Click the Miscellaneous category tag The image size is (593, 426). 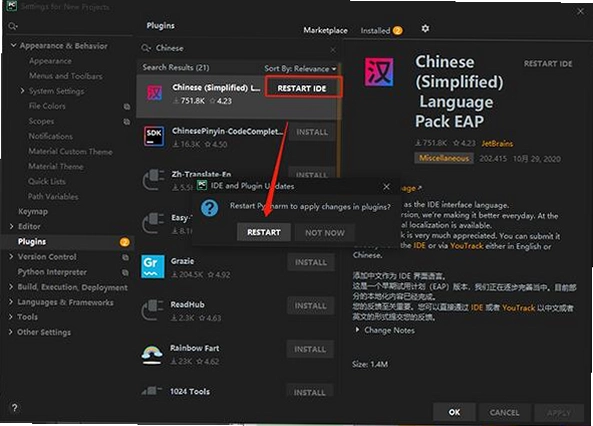point(444,158)
